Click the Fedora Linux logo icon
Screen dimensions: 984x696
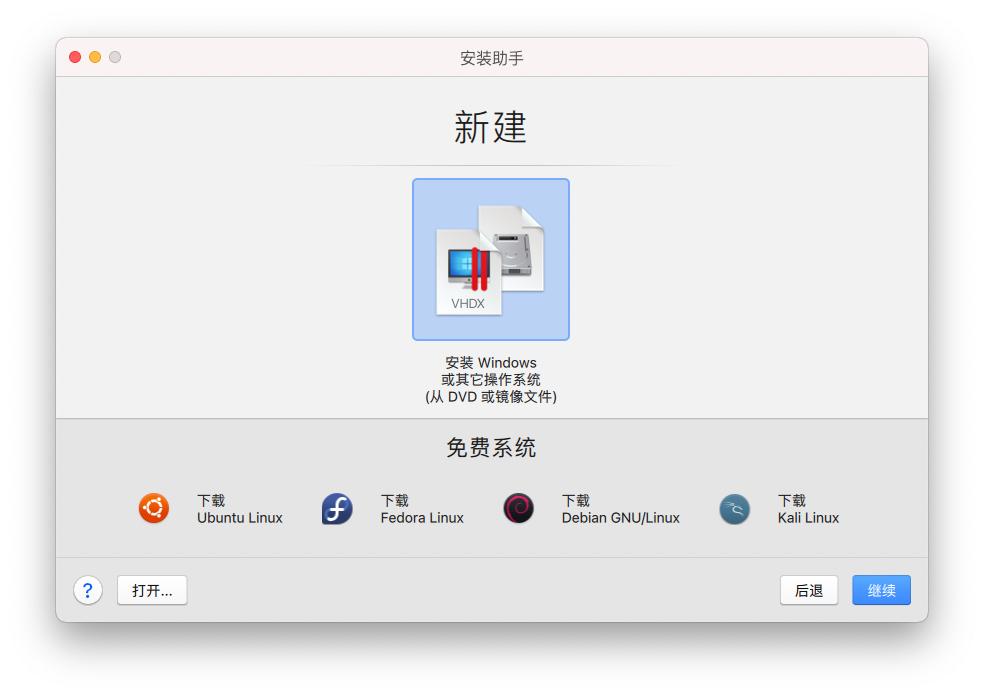click(337, 508)
